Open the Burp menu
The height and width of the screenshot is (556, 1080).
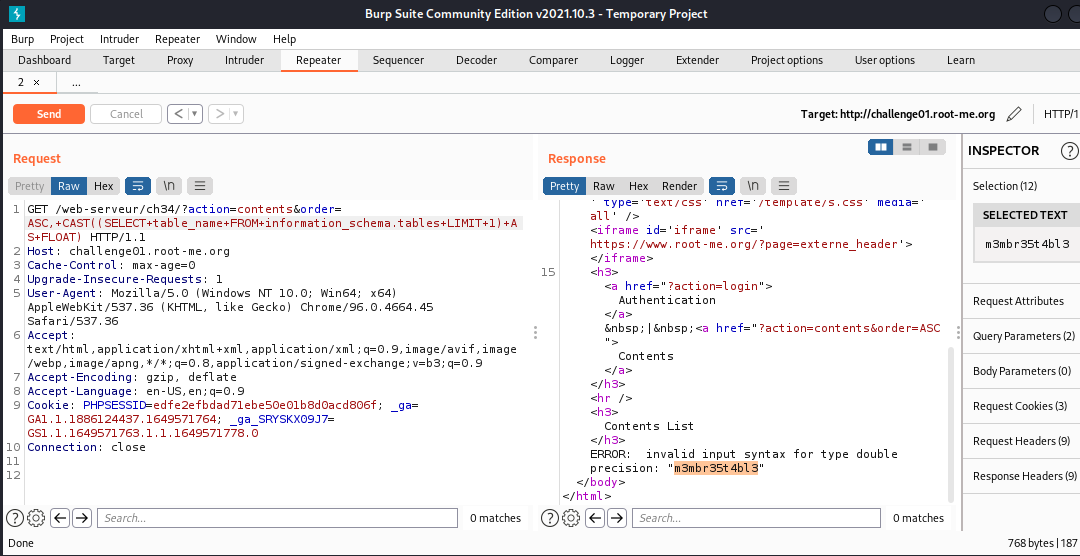pos(23,39)
